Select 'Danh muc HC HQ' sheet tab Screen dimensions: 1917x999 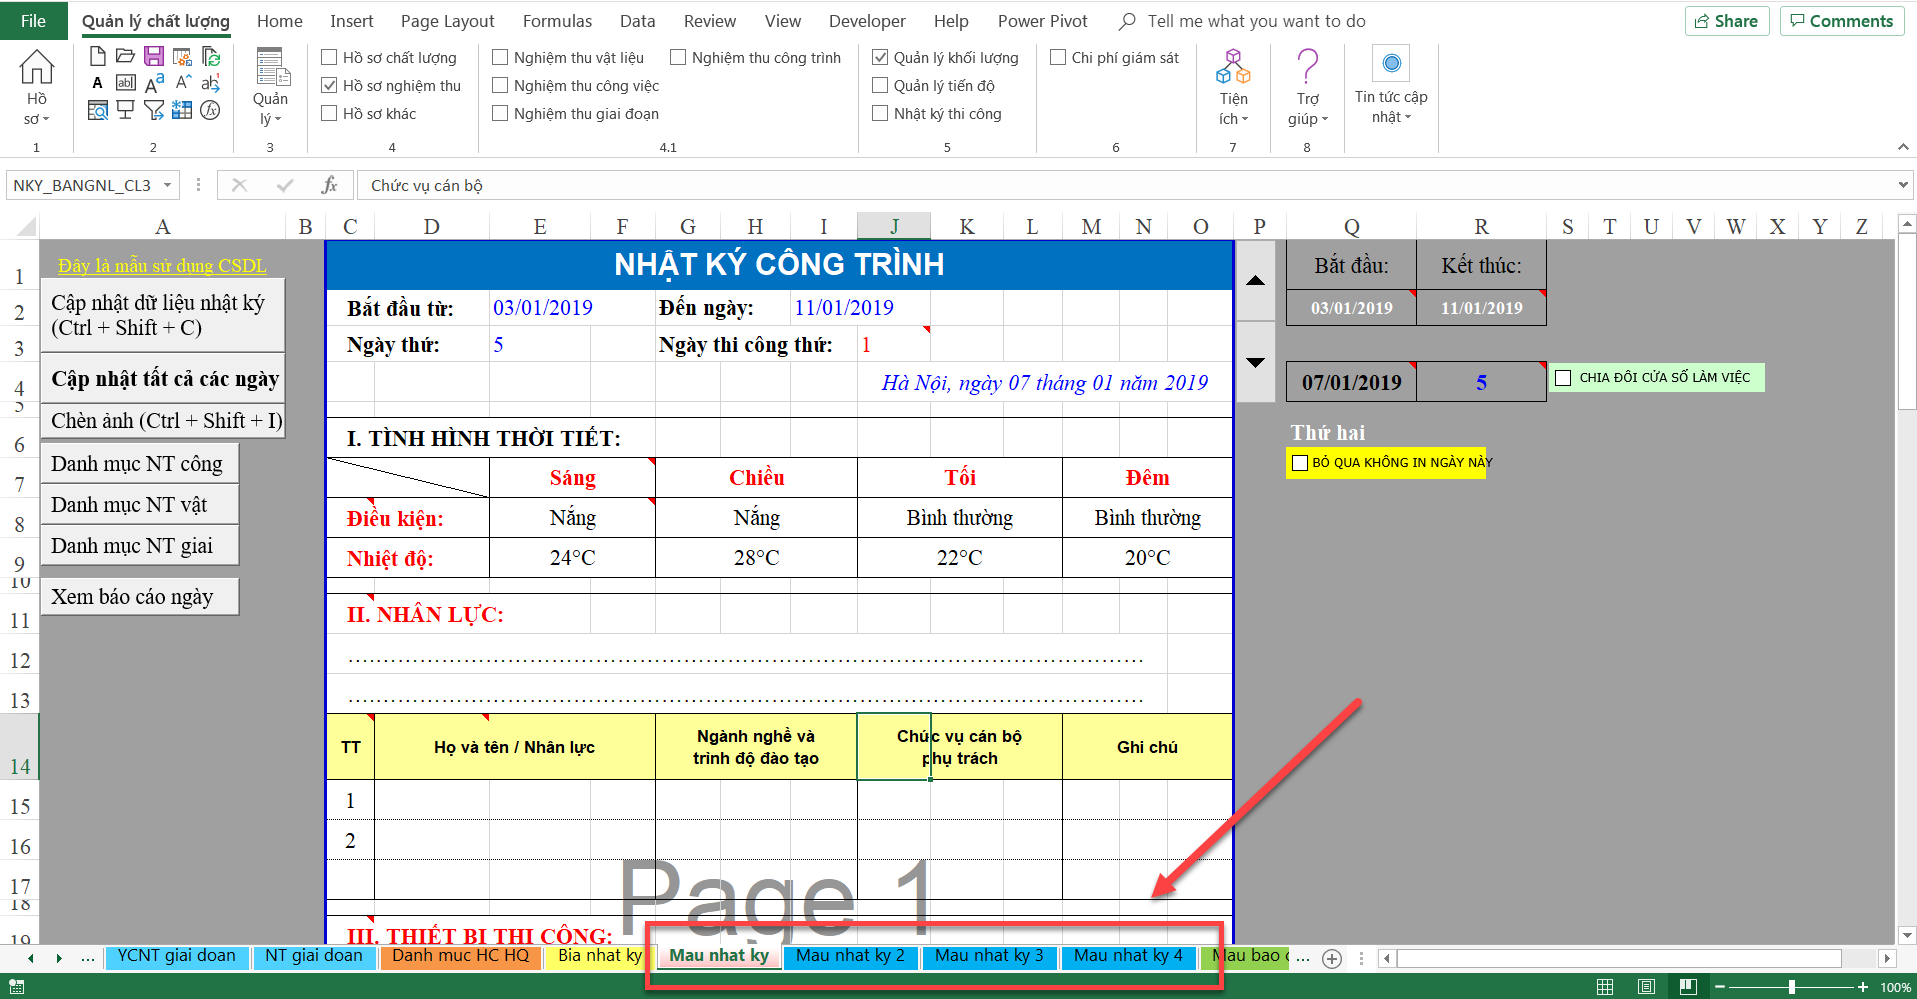(460, 956)
